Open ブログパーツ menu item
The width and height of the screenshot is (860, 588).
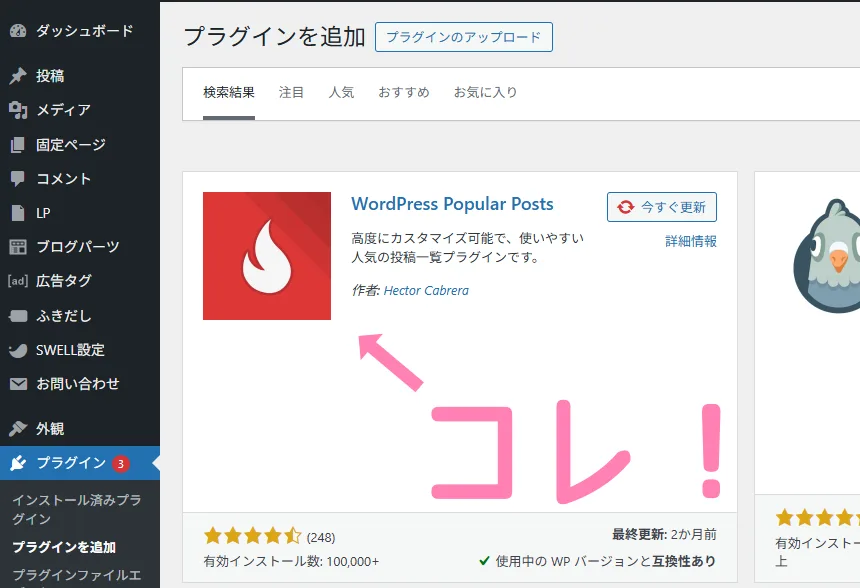[x=80, y=247]
